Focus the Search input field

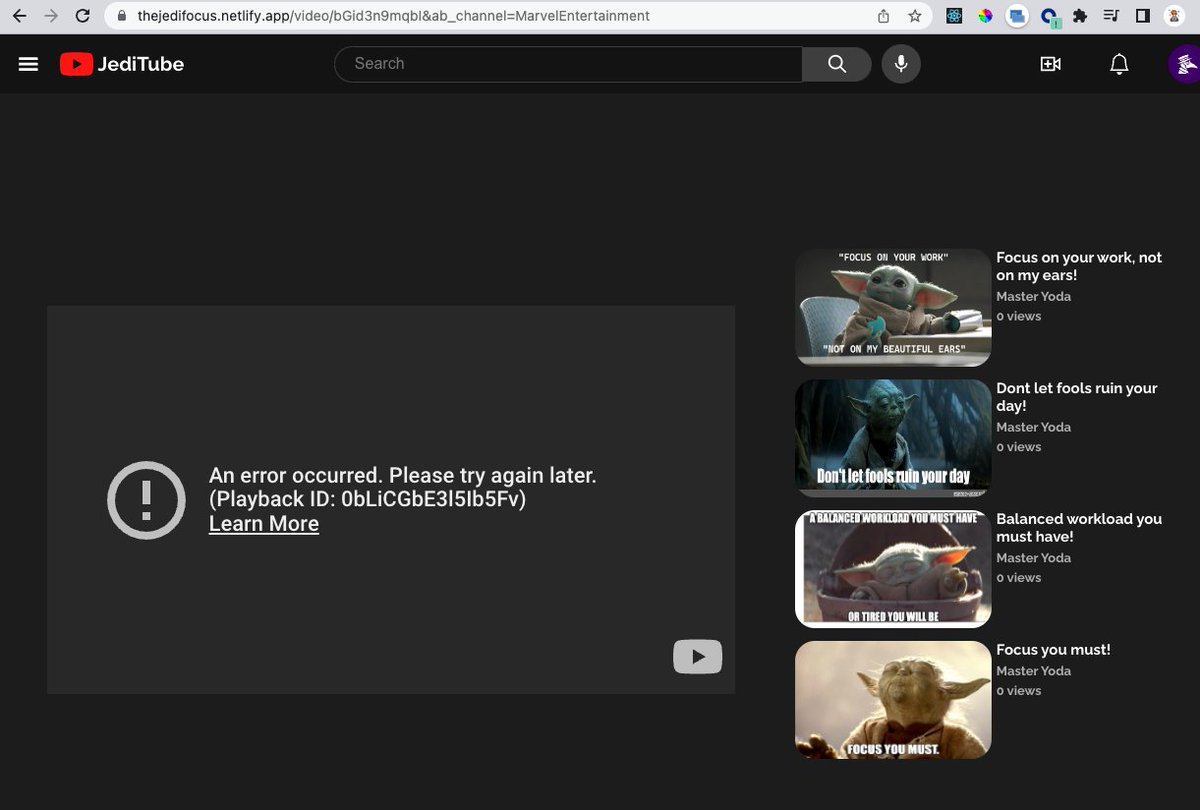[569, 64]
